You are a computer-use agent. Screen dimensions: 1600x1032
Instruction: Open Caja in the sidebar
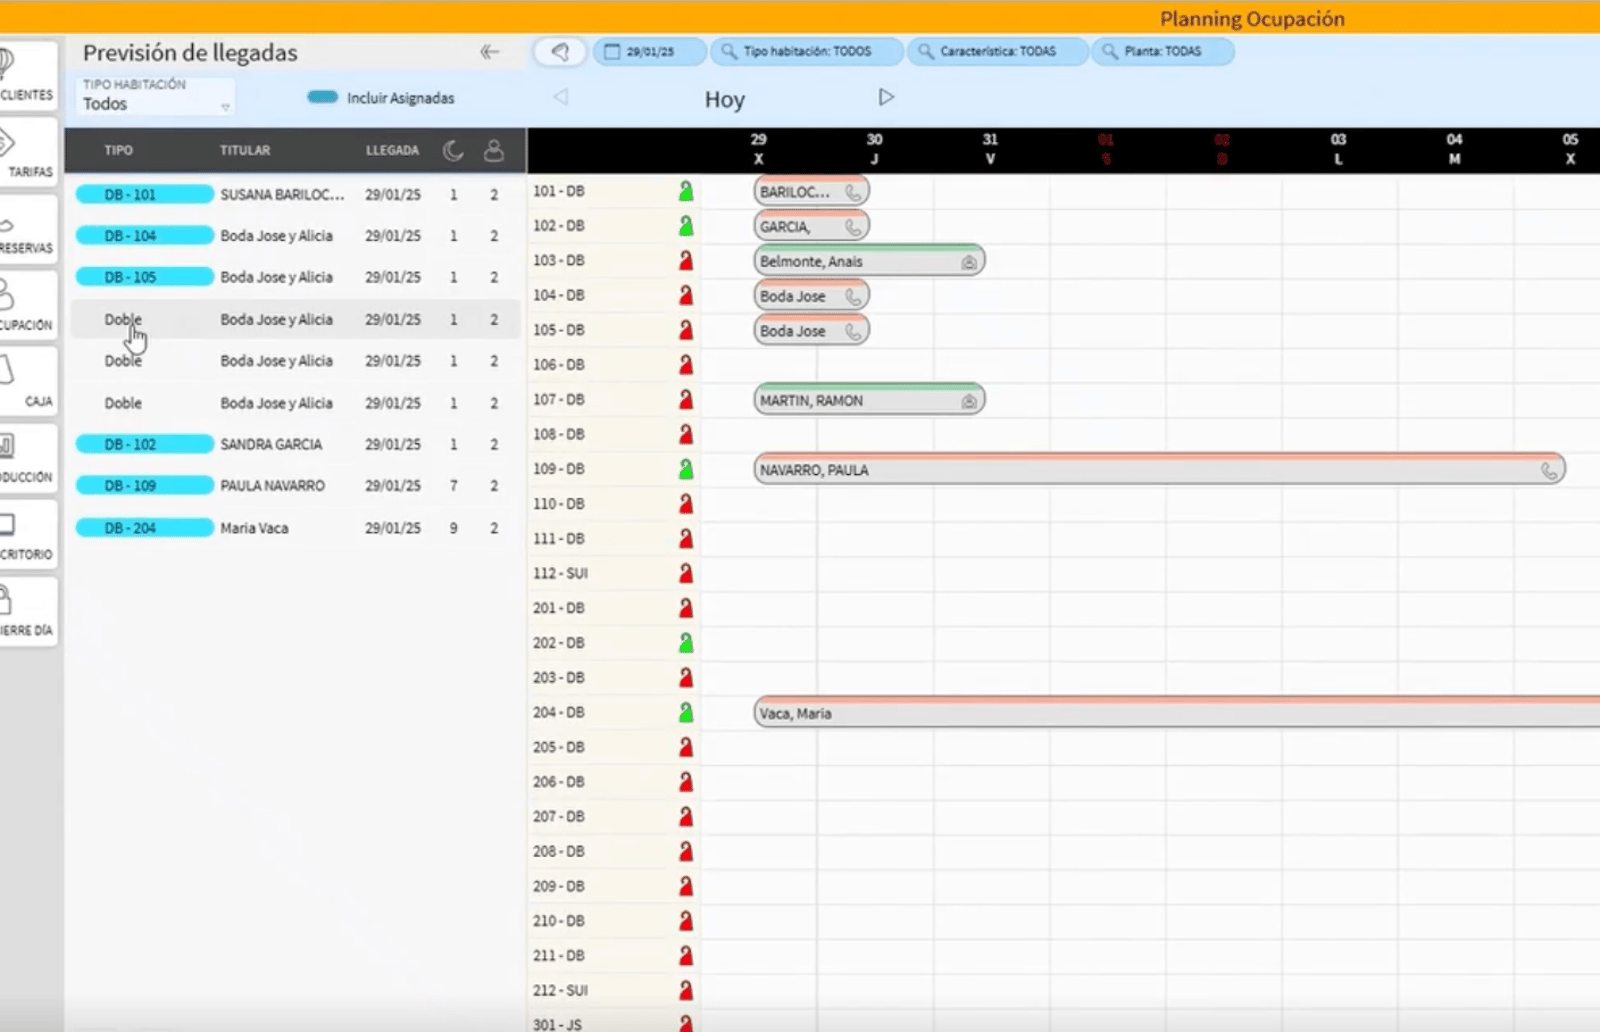coord(27,380)
